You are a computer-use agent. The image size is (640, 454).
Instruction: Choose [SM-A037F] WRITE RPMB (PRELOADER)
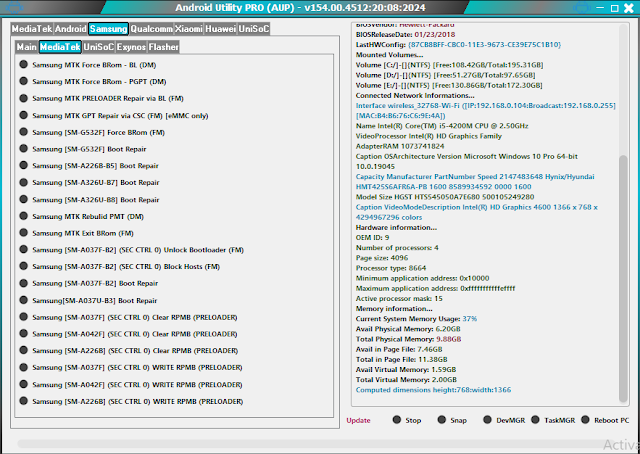point(131,367)
